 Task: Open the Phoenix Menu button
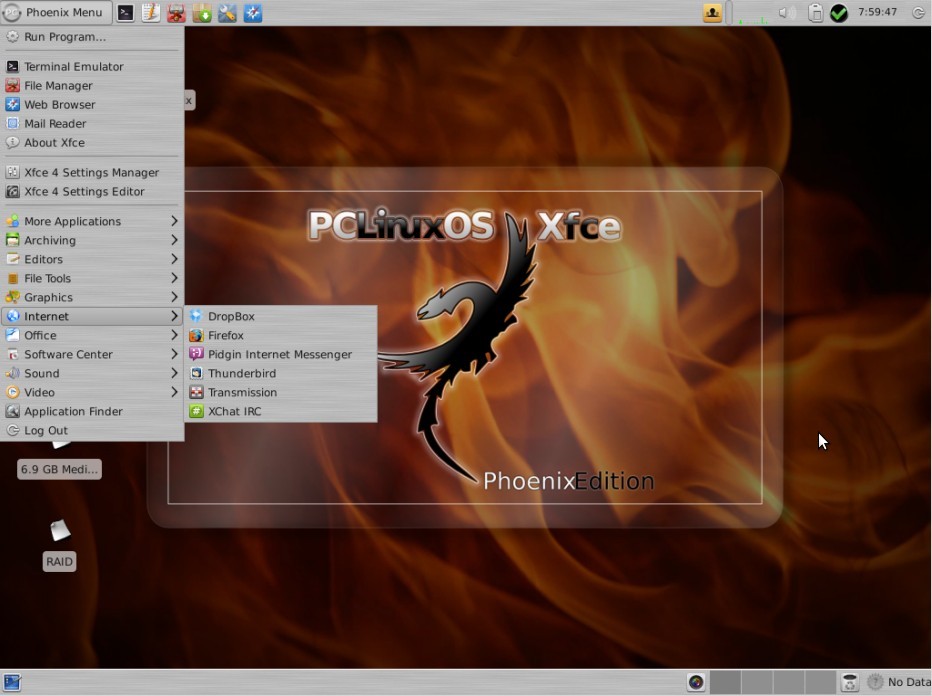[x=56, y=12]
